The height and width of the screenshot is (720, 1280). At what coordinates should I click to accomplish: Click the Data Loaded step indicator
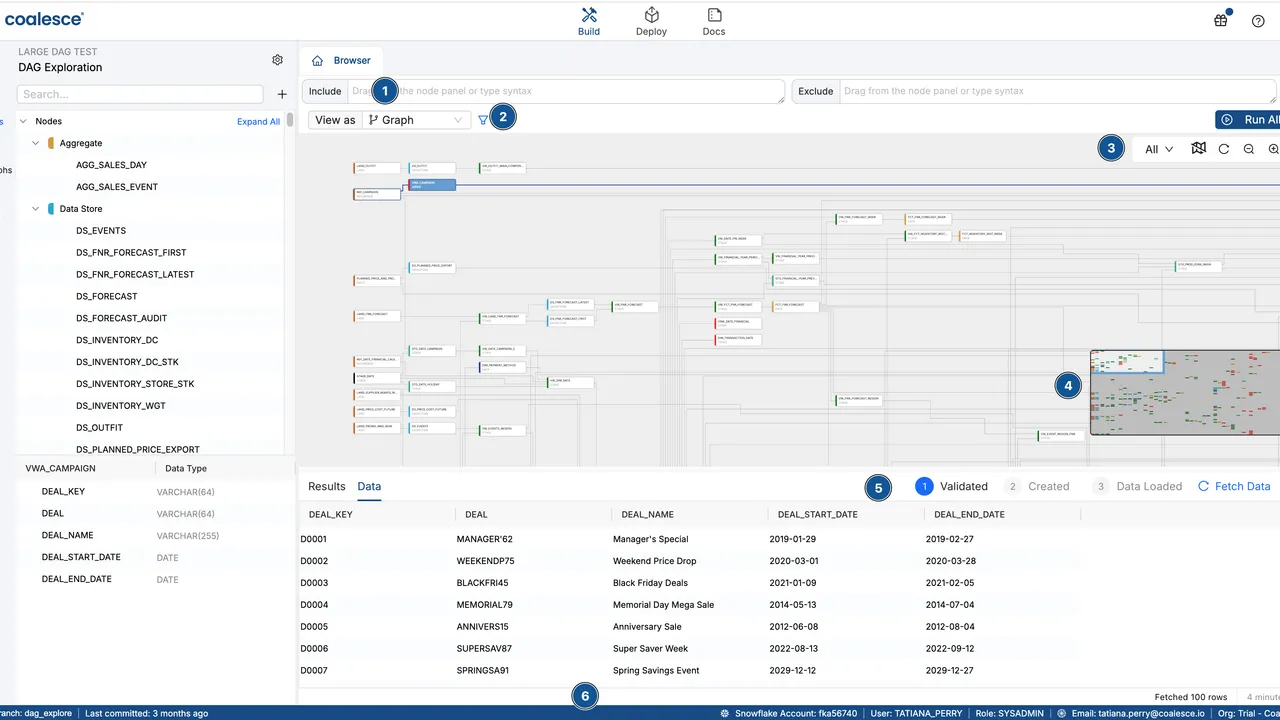pos(1137,487)
